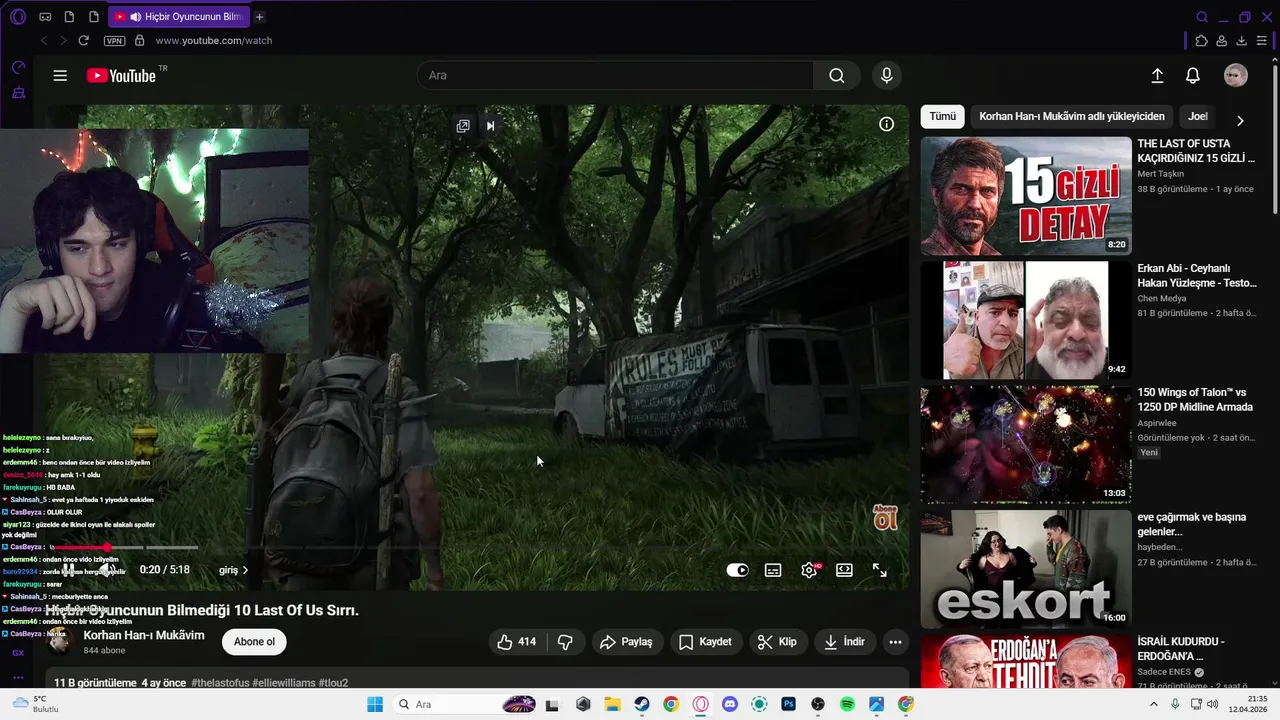This screenshot has width=1280, height=720.
Task: Open the more actions three-dot menu
Action: 895,642
